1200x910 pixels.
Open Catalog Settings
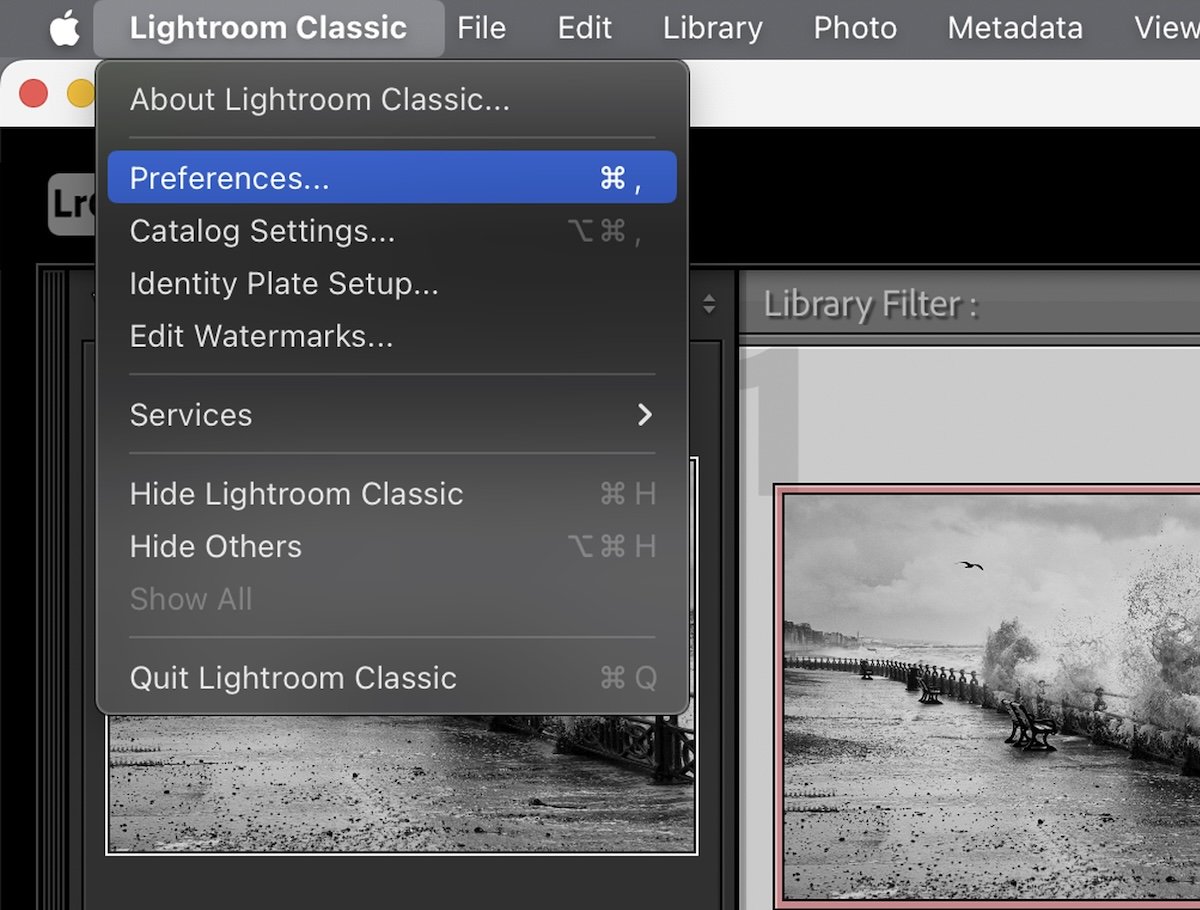coord(260,231)
